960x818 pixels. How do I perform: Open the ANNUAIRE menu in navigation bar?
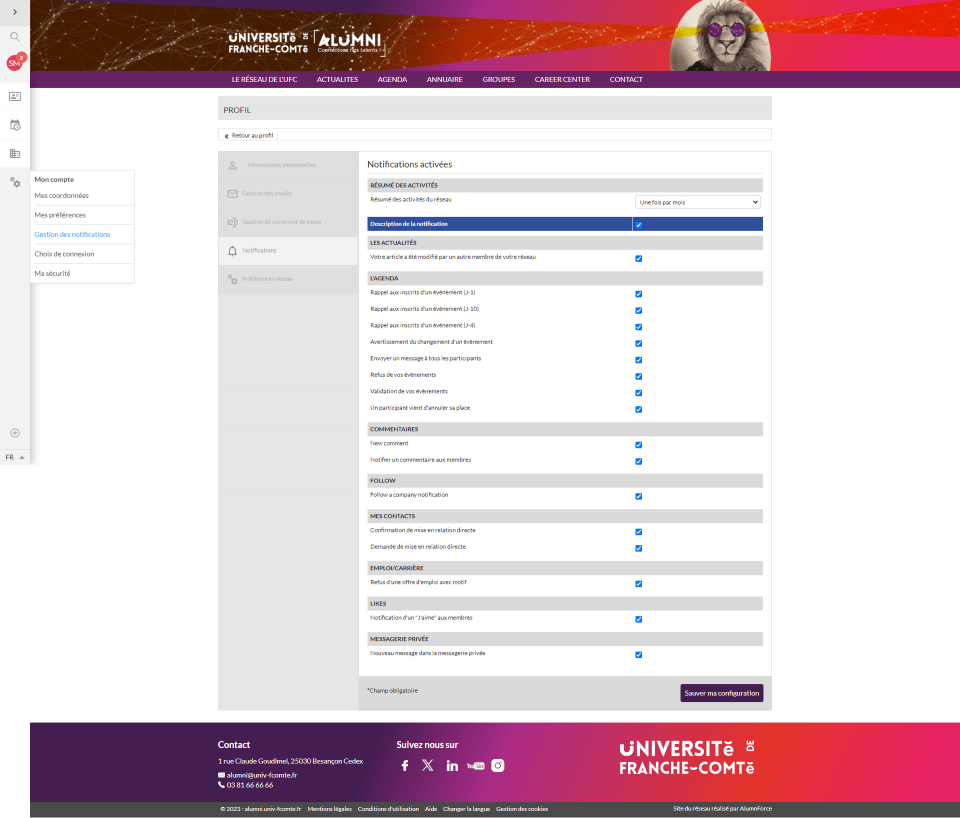click(x=444, y=79)
